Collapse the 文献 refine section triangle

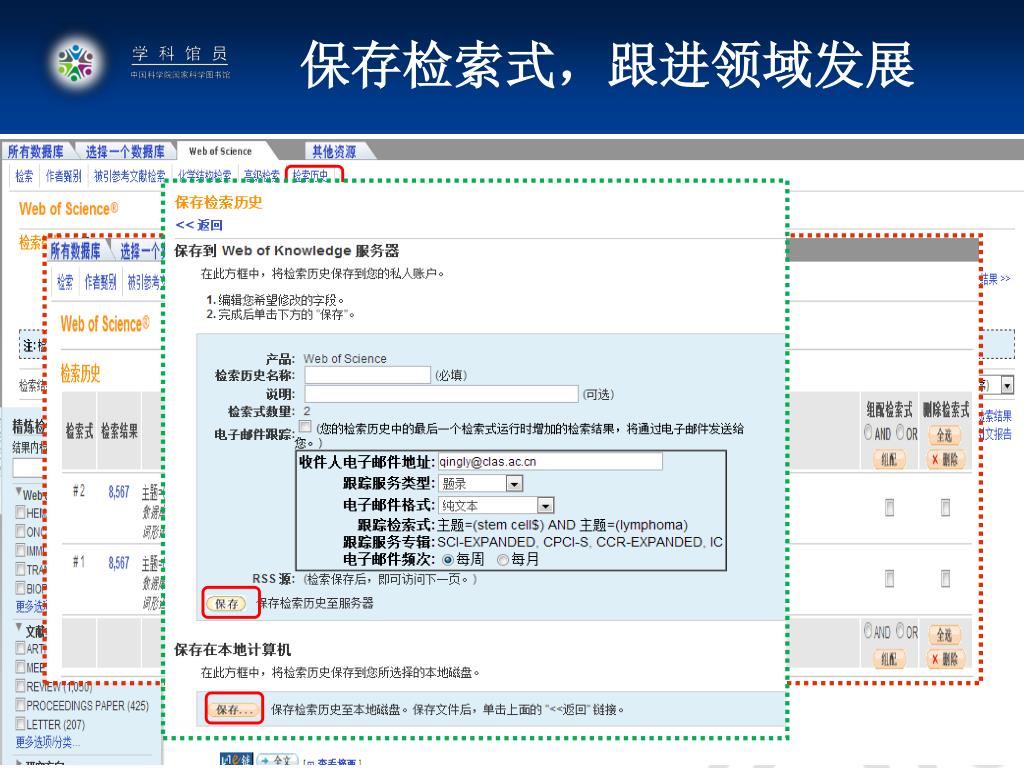(x=19, y=627)
